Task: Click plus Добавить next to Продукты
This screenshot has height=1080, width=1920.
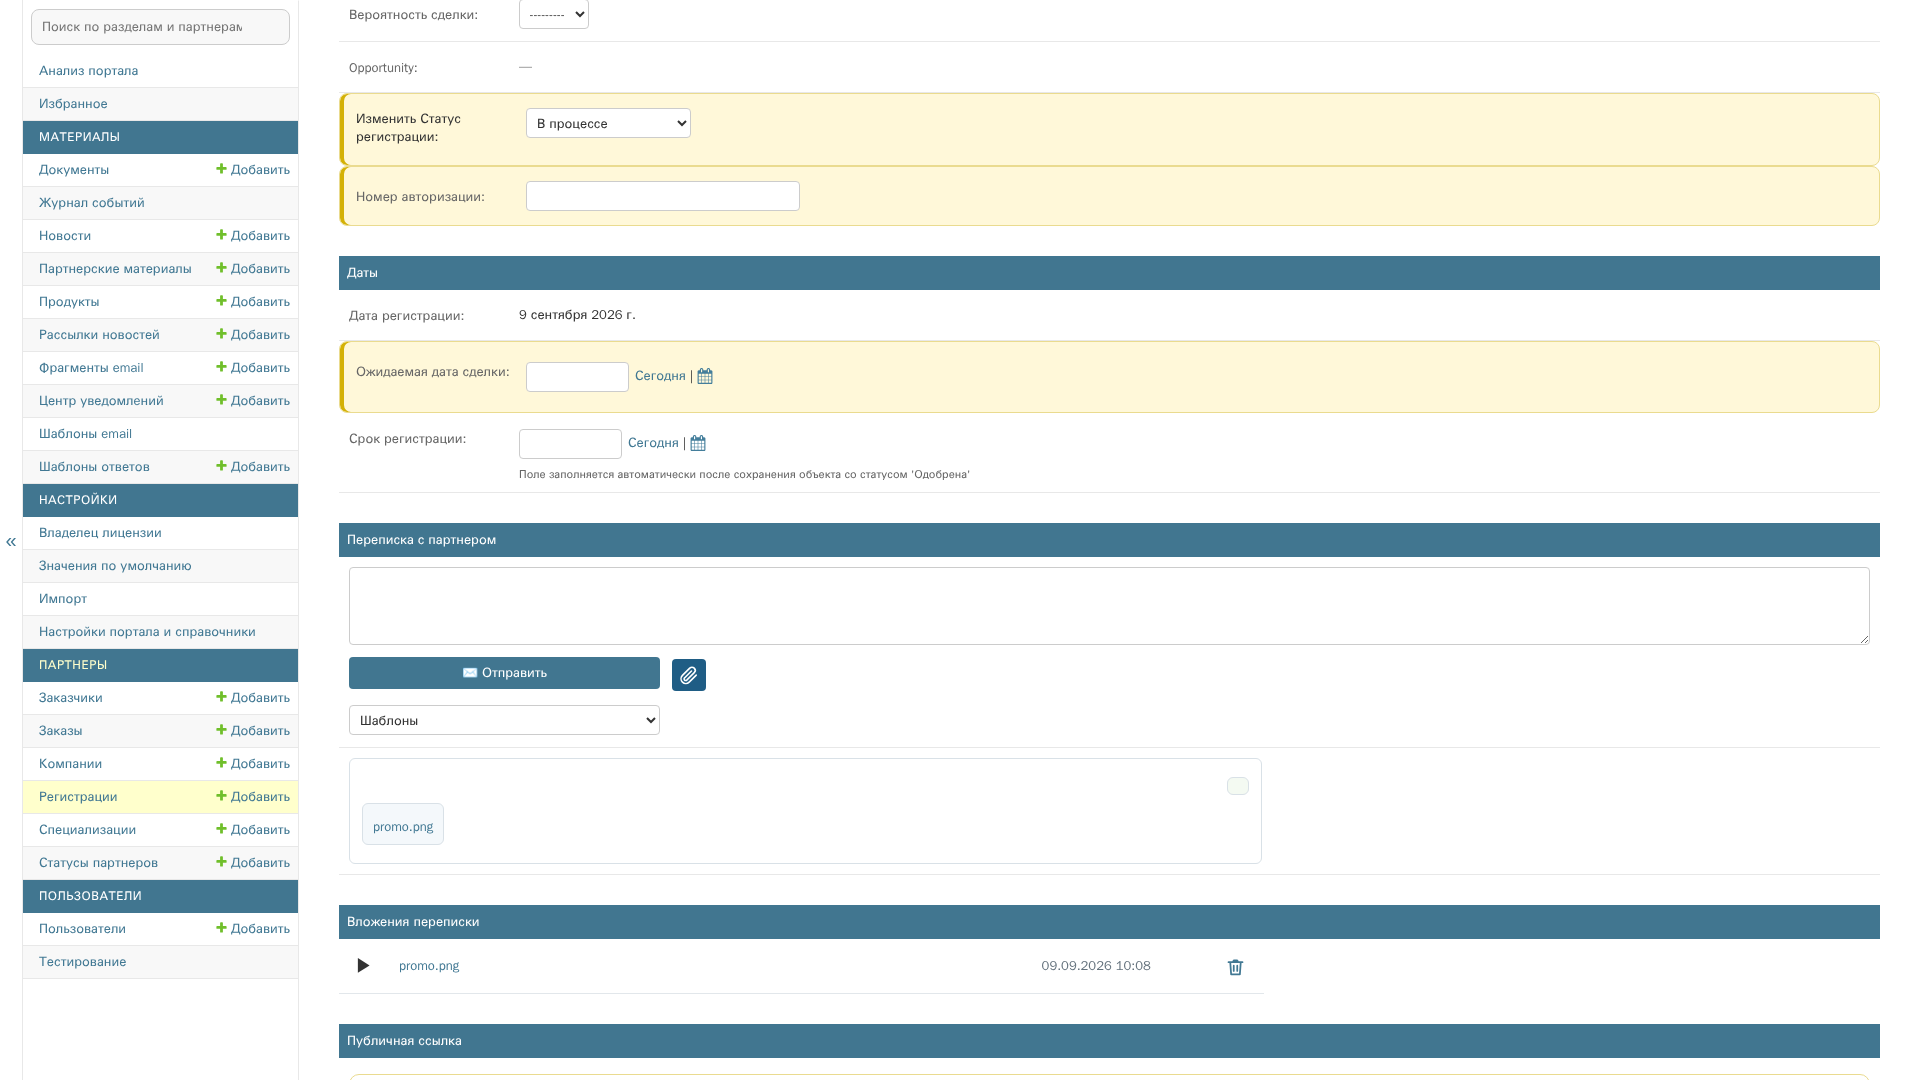Action: coord(253,302)
